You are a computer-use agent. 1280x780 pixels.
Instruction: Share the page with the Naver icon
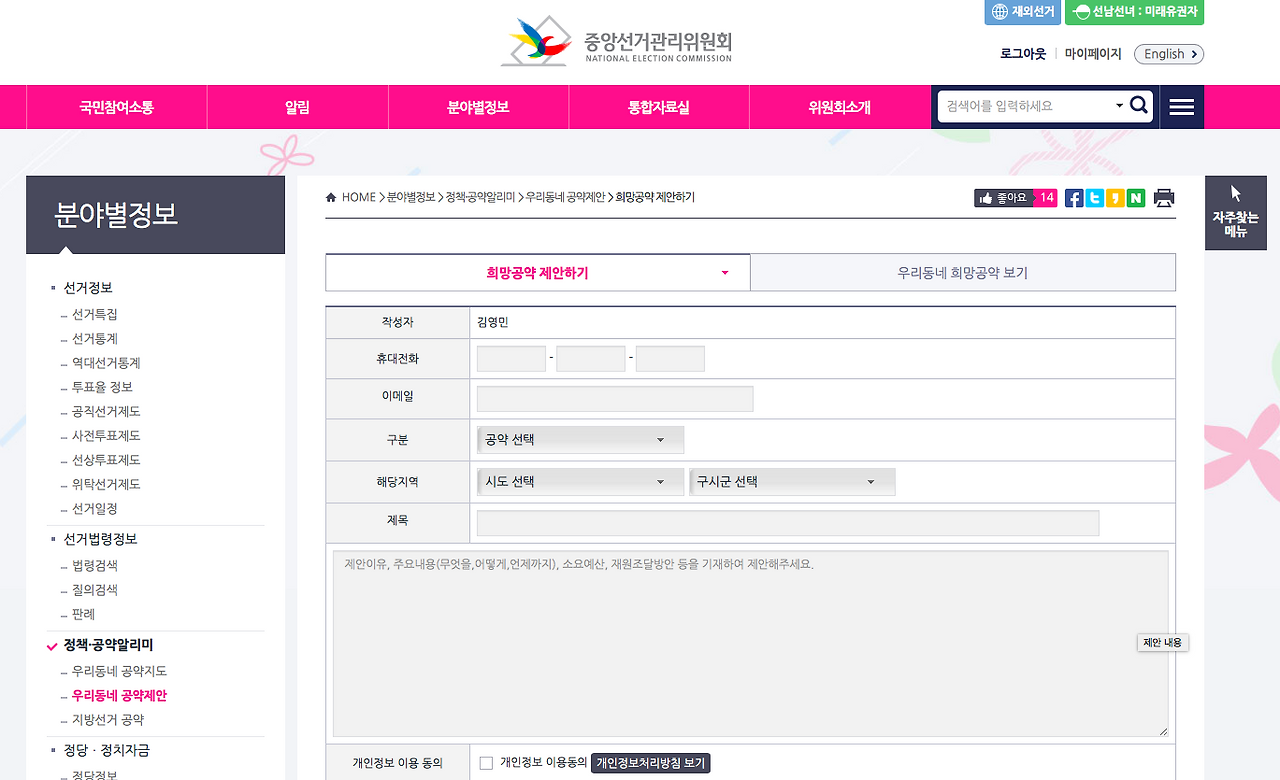[1136, 197]
